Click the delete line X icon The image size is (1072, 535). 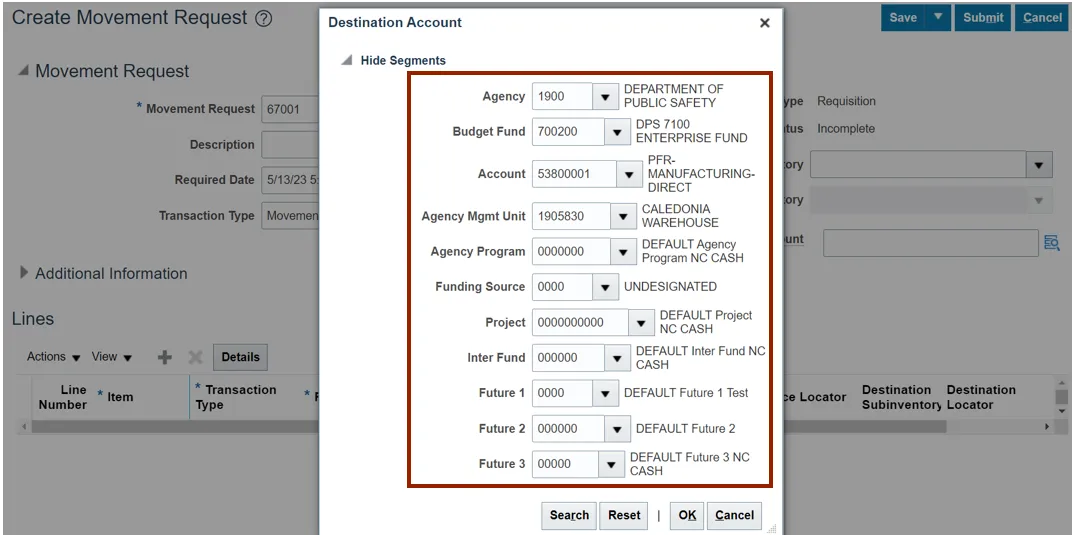tap(195, 357)
